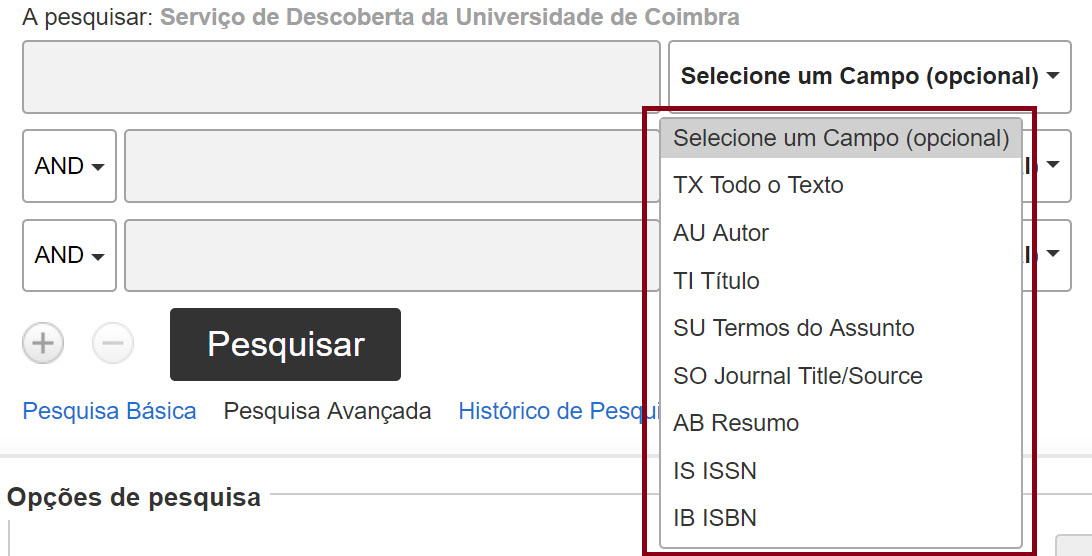Image resolution: width=1092 pixels, height=556 pixels.
Task: Open the first AND operator dropdown
Action: point(69,166)
